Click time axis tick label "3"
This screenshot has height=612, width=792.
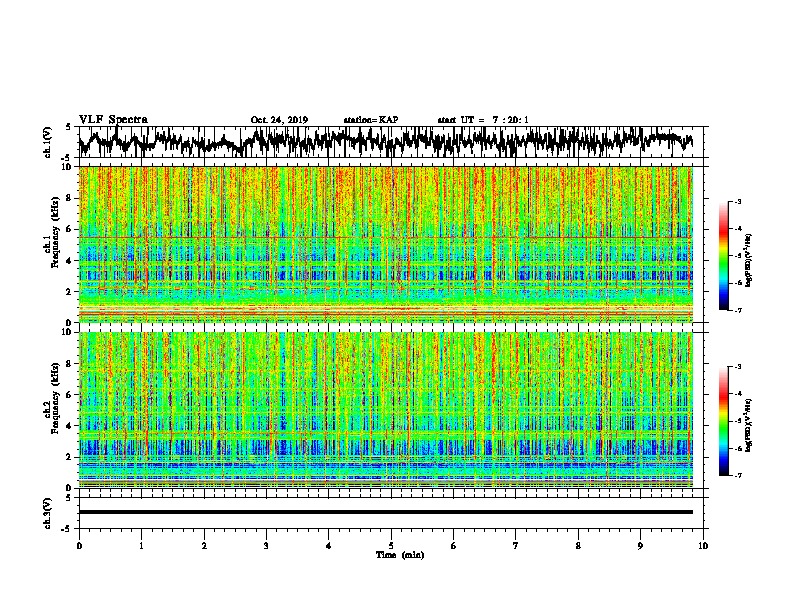[266, 546]
